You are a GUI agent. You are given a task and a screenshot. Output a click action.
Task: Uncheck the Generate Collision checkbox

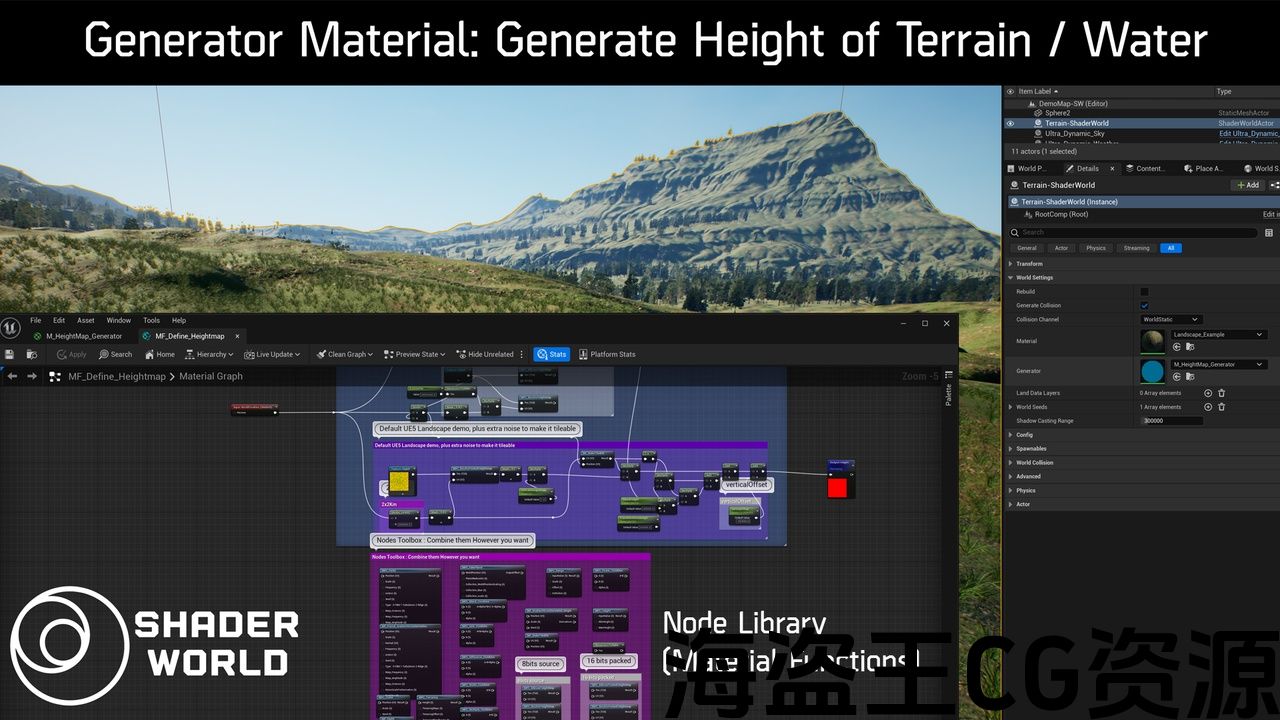pyautogui.click(x=1144, y=306)
